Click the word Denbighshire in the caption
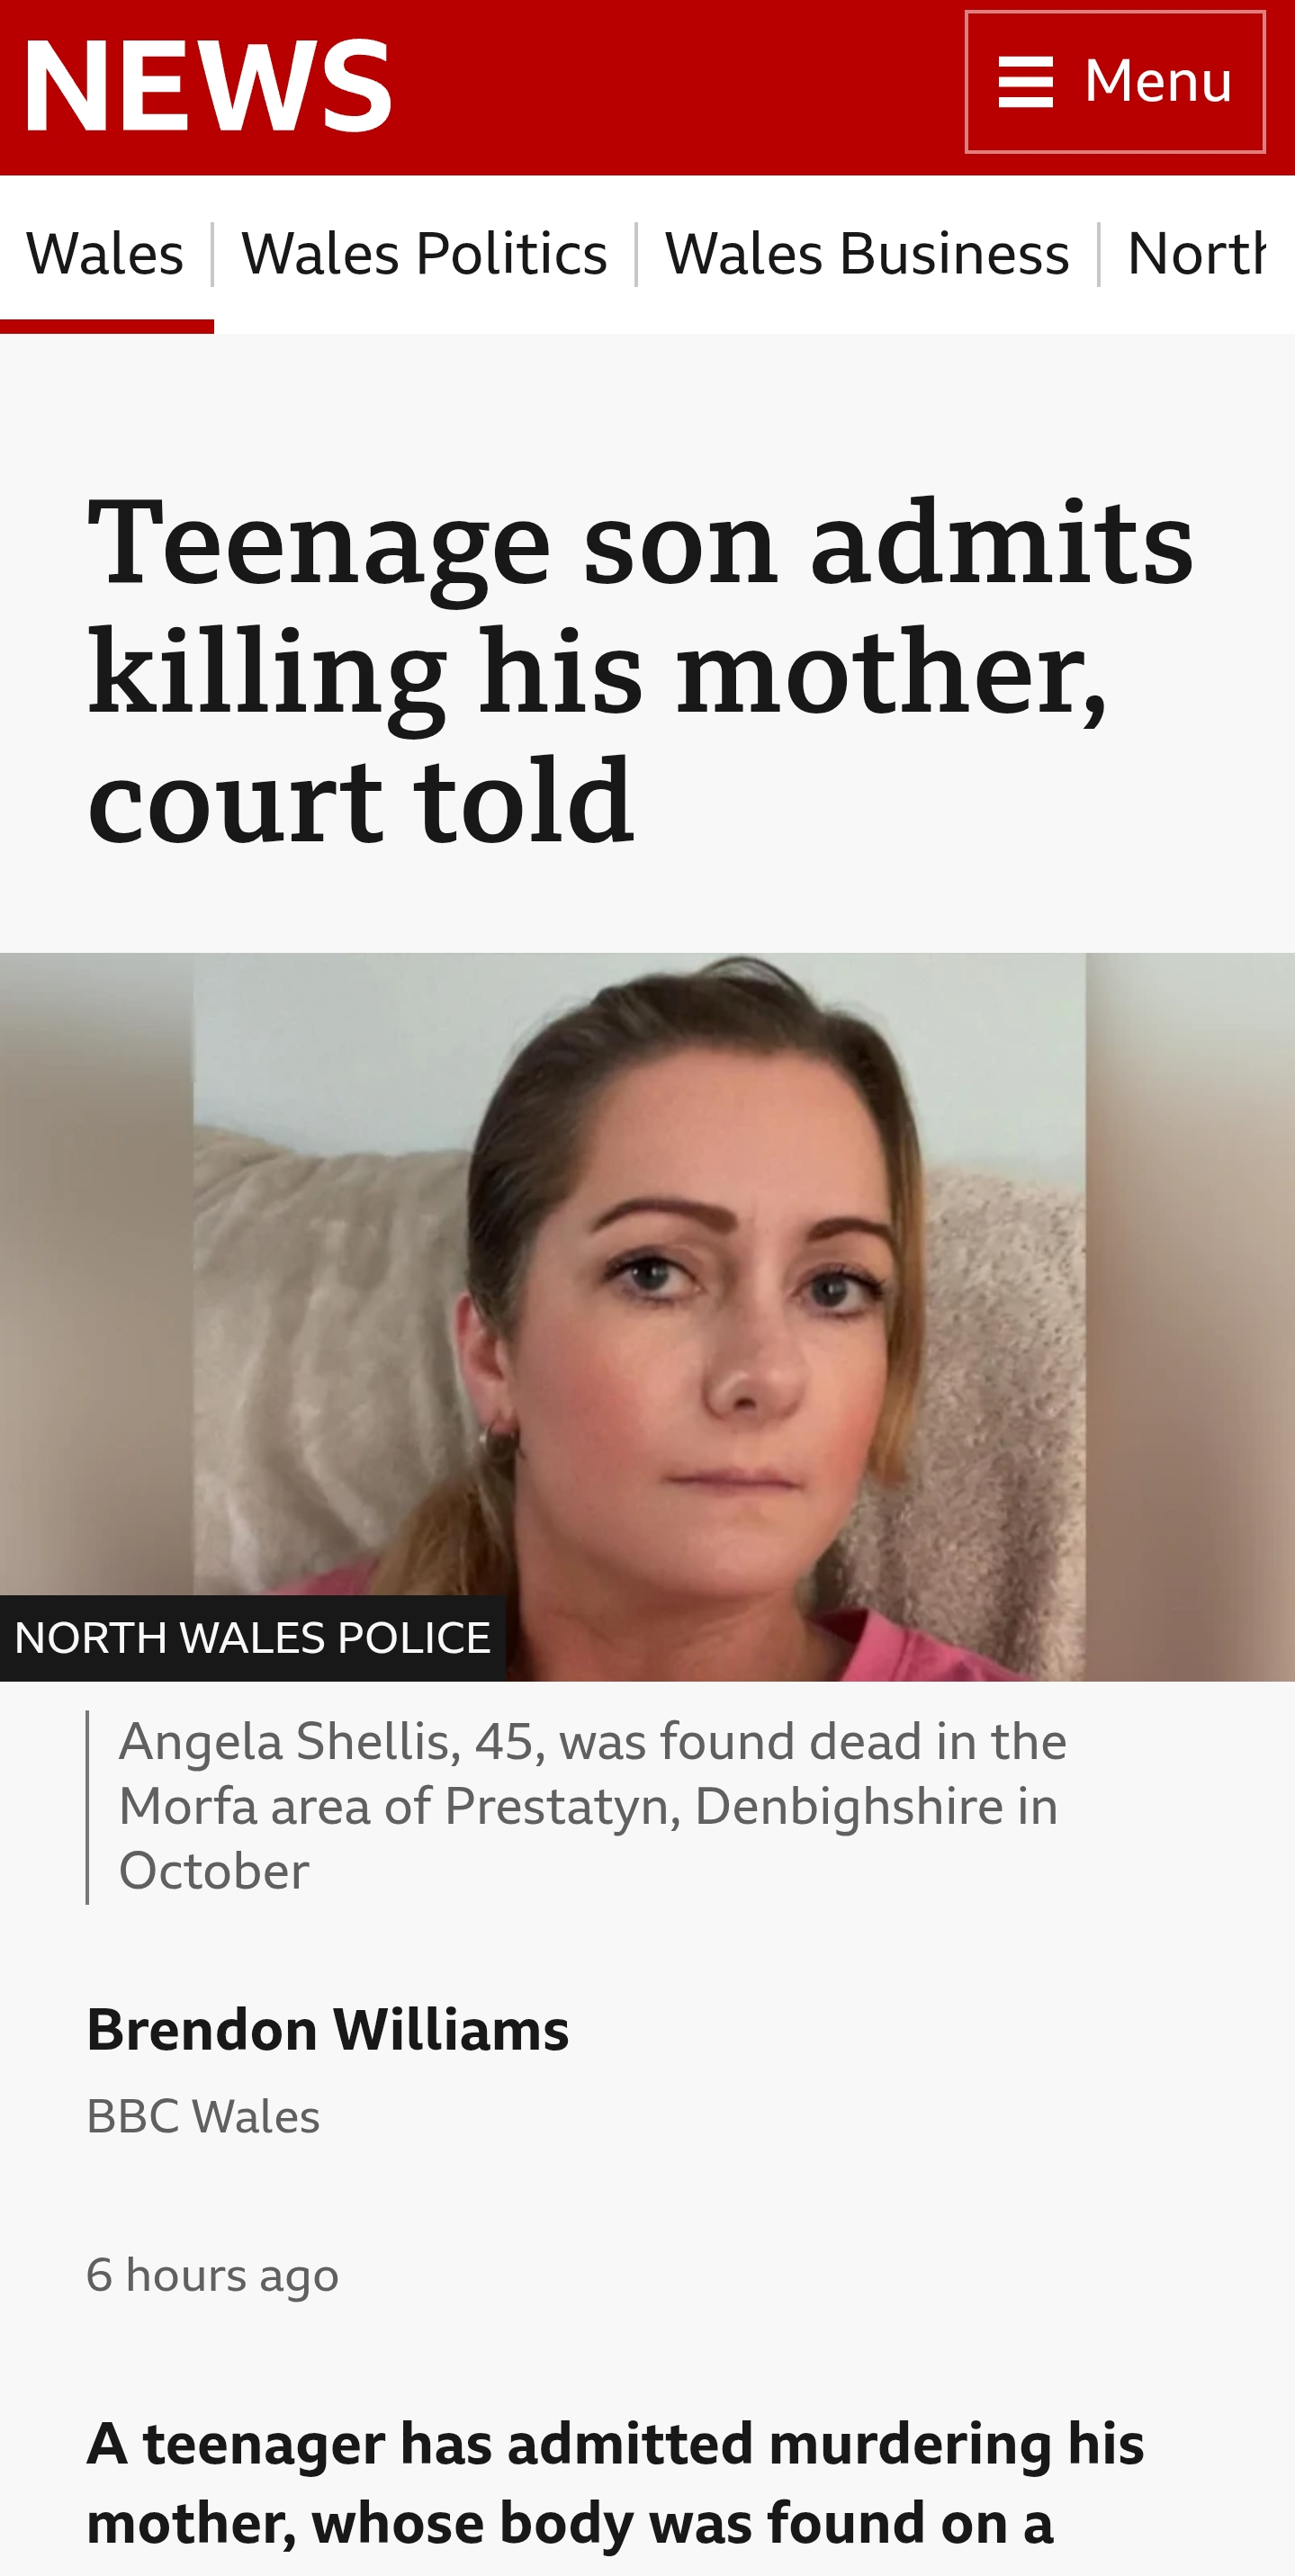 pyautogui.click(x=849, y=1806)
